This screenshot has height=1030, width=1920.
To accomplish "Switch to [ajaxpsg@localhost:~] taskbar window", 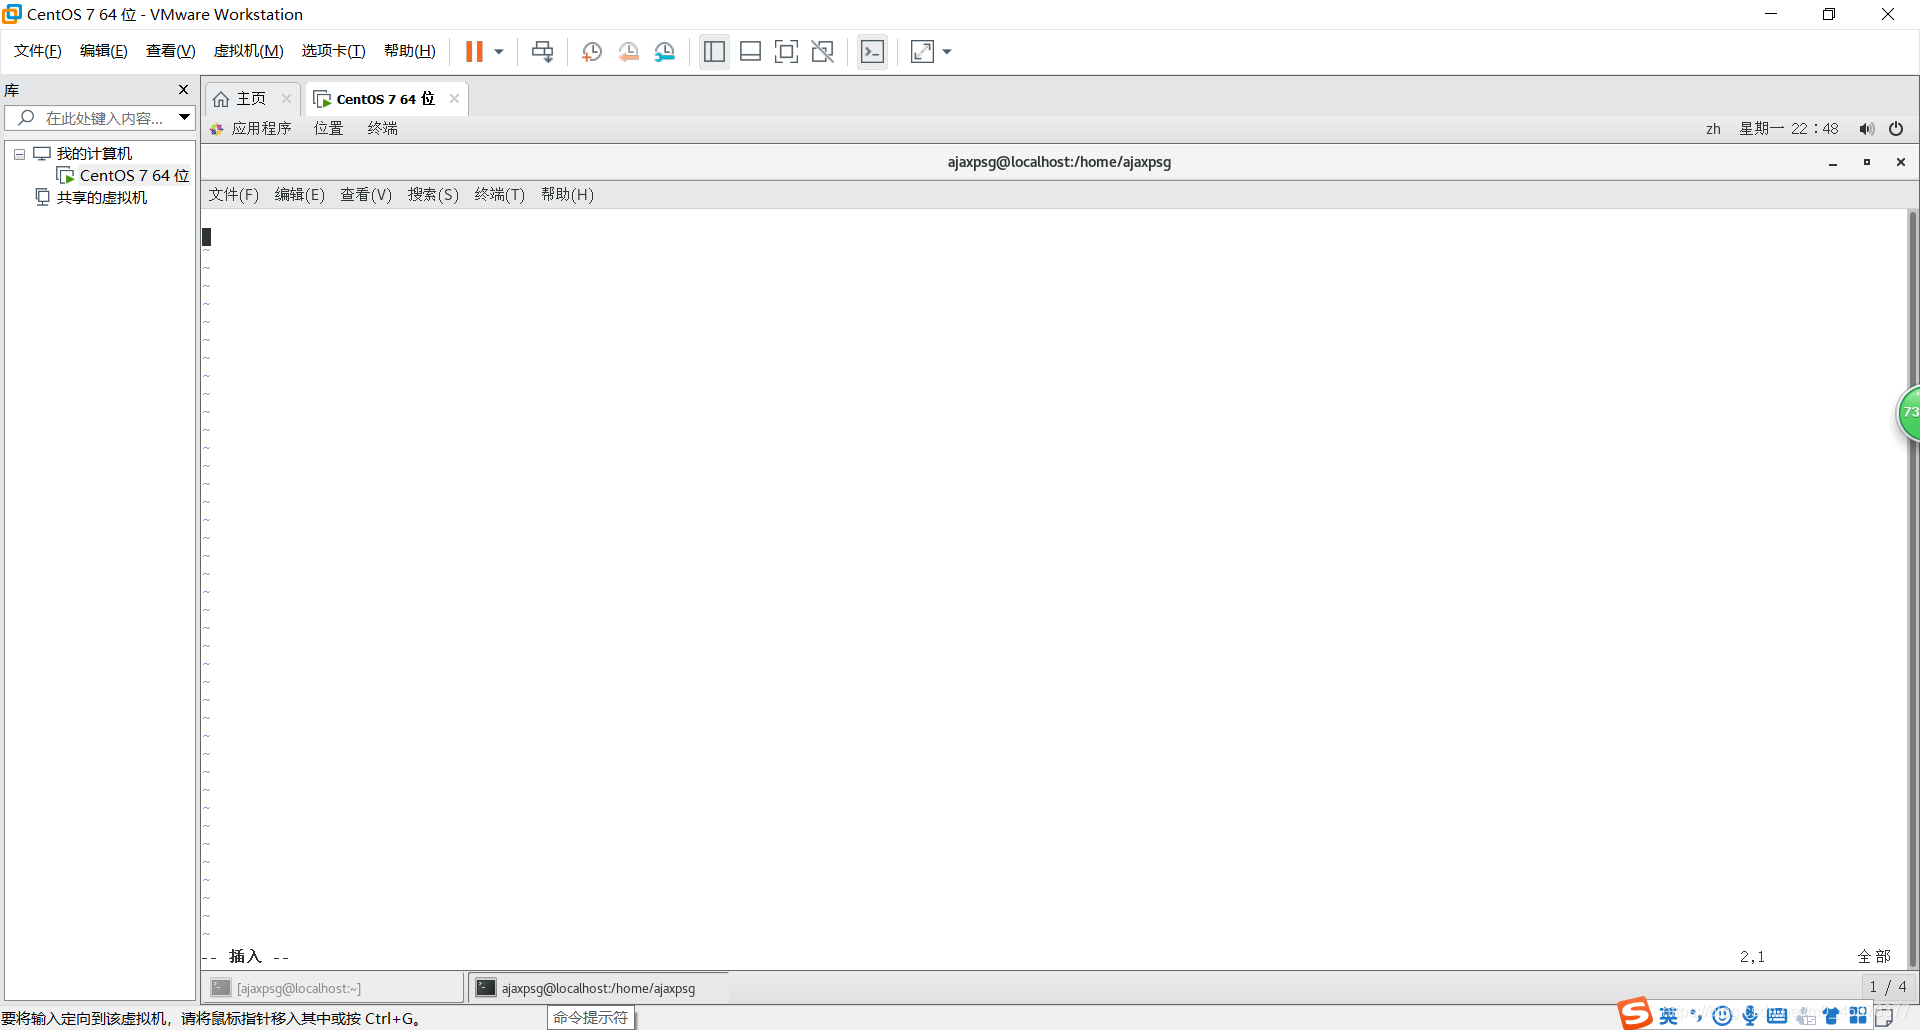I will [x=334, y=988].
